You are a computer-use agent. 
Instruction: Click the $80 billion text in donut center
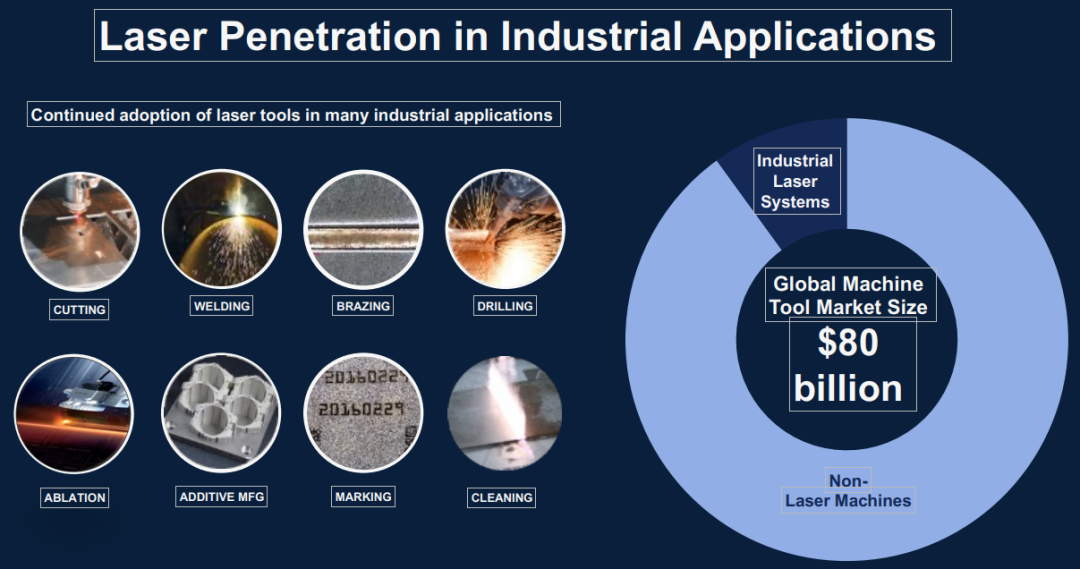(848, 365)
